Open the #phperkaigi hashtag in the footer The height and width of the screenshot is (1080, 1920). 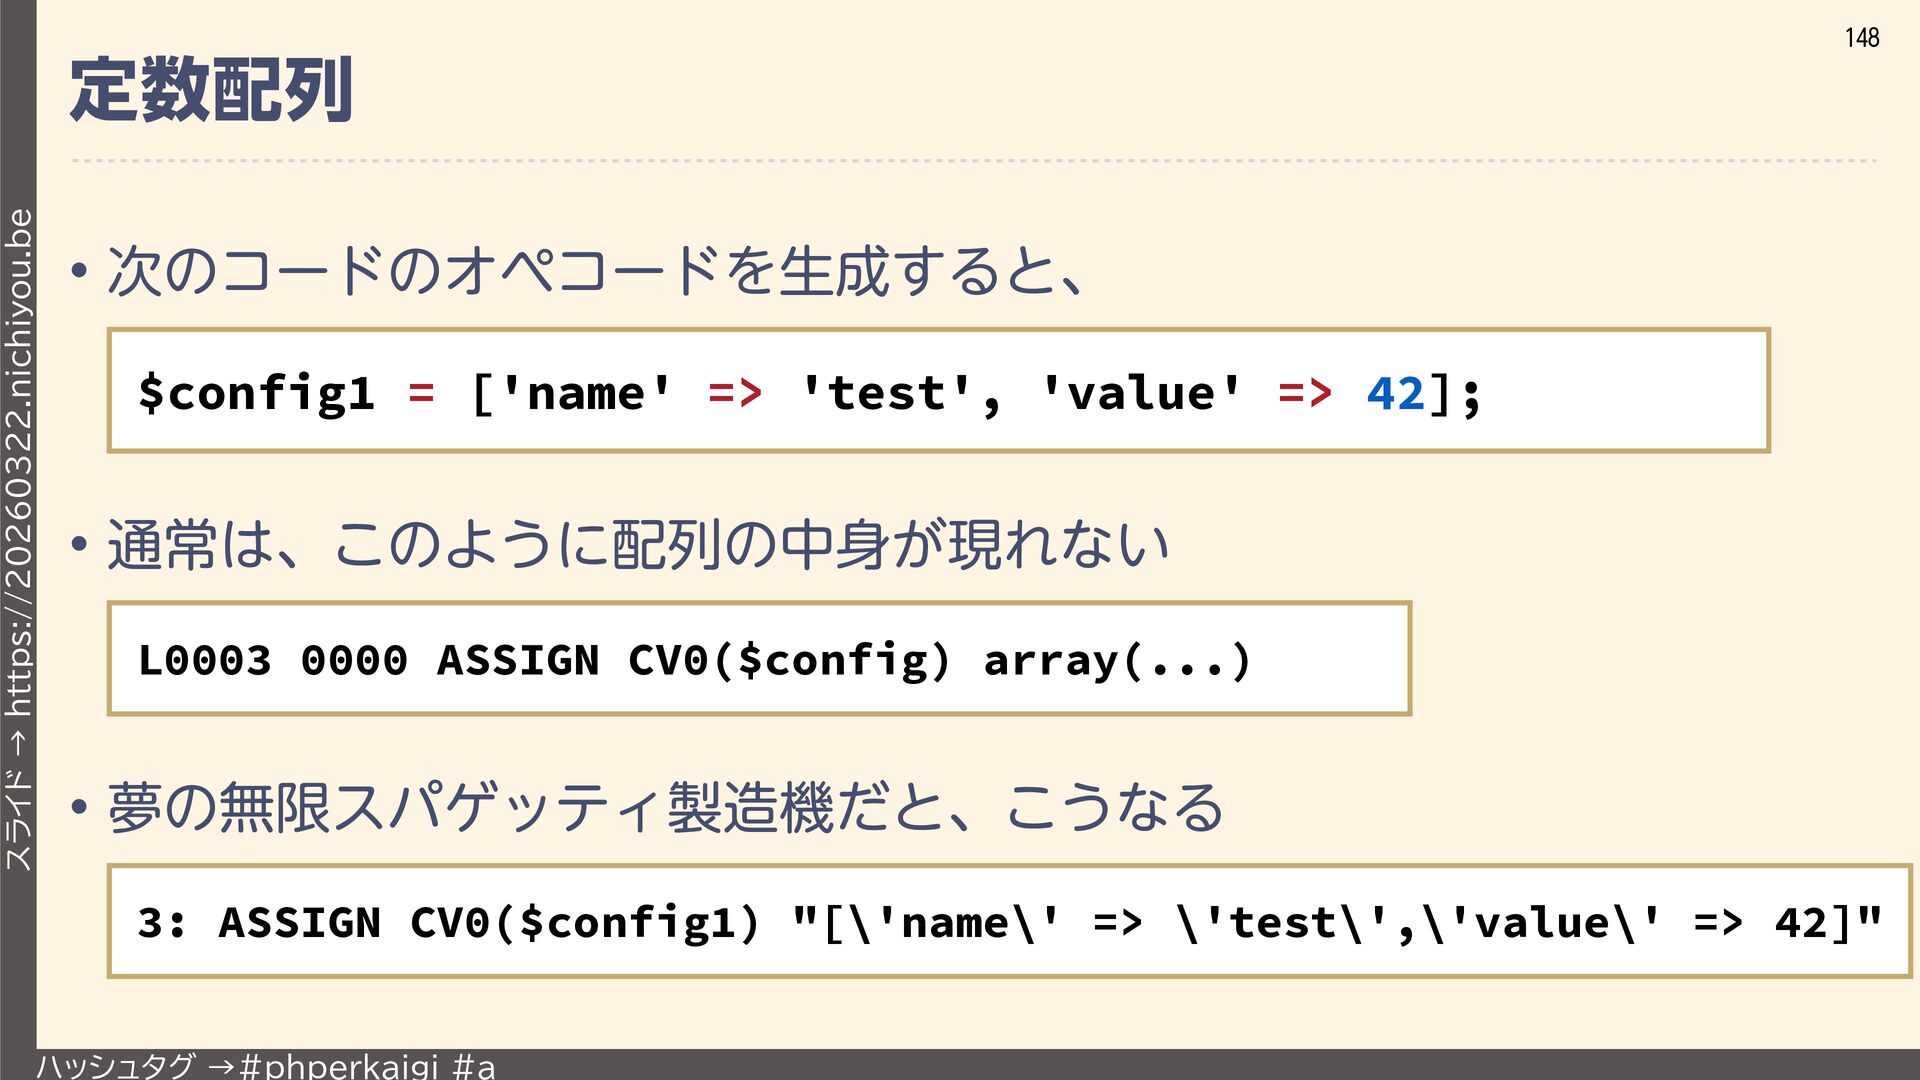click(339, 1066)
